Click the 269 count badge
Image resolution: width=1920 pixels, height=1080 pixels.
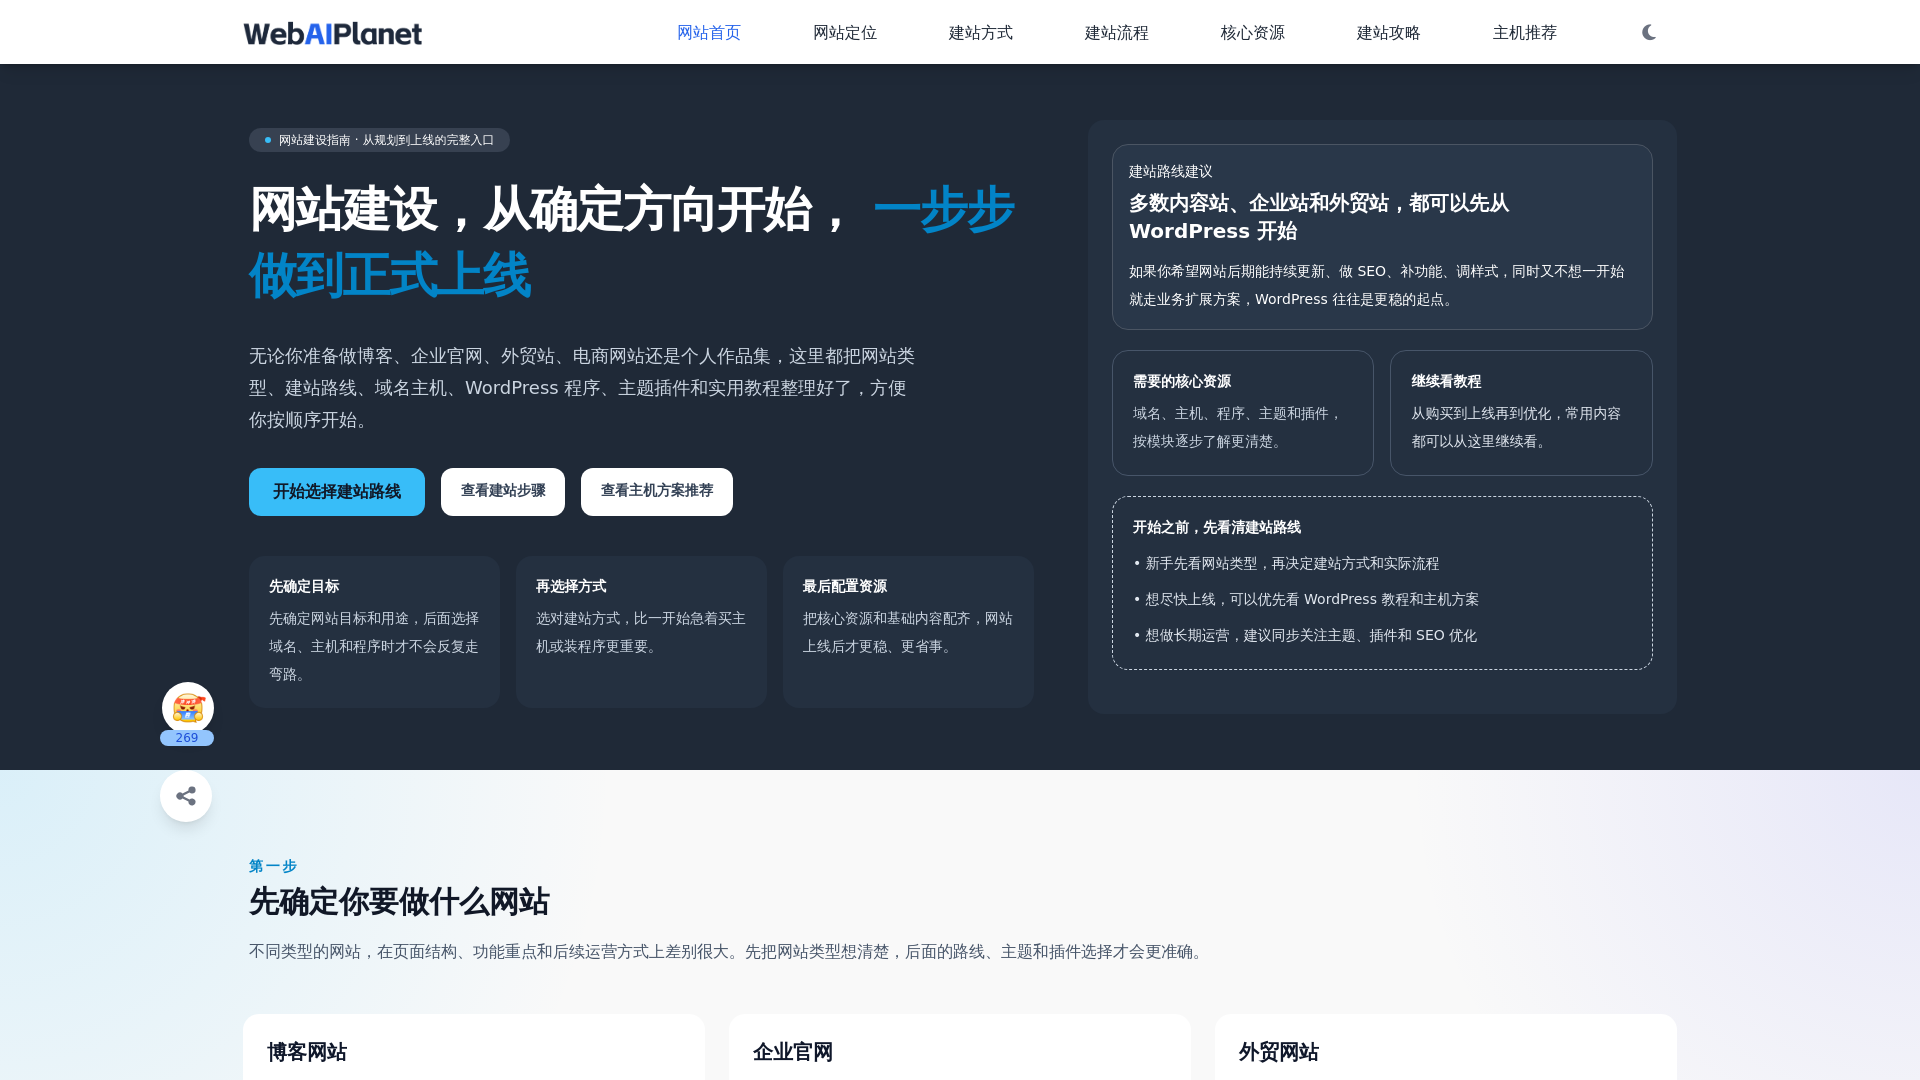point(187,738)
